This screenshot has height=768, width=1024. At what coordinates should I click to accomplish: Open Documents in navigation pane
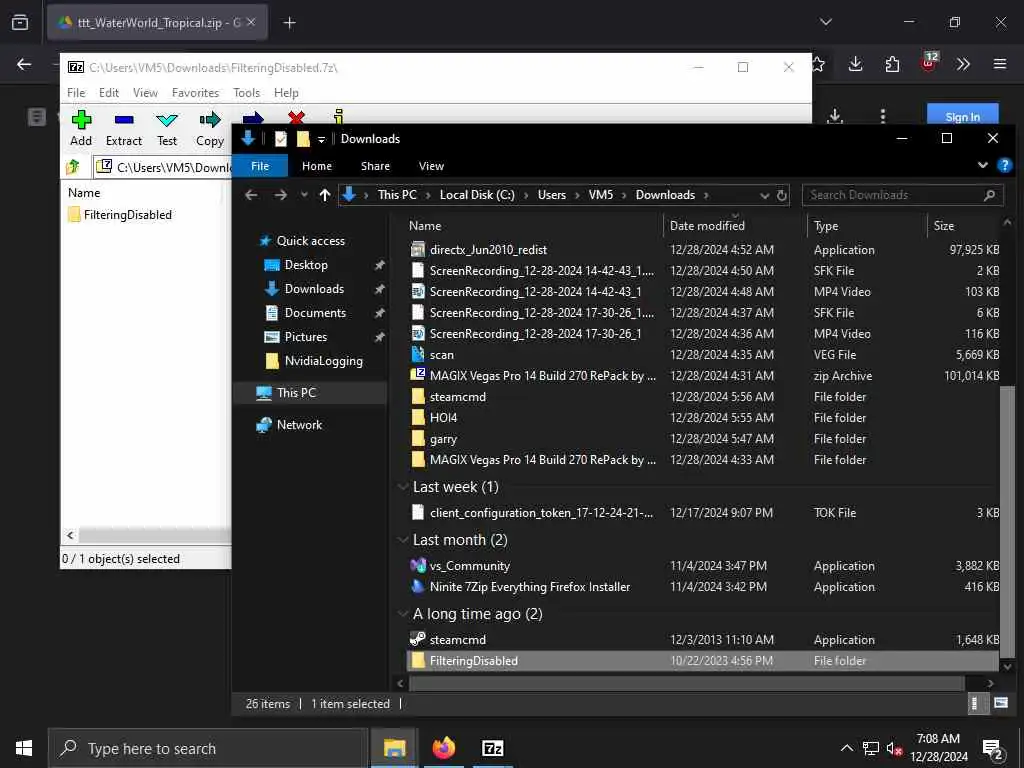315,313
